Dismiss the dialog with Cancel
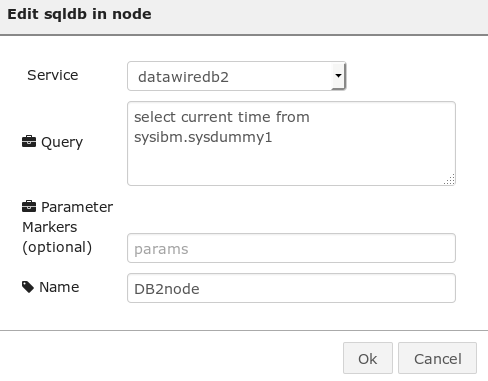488x381 pixels. (437, 358)
